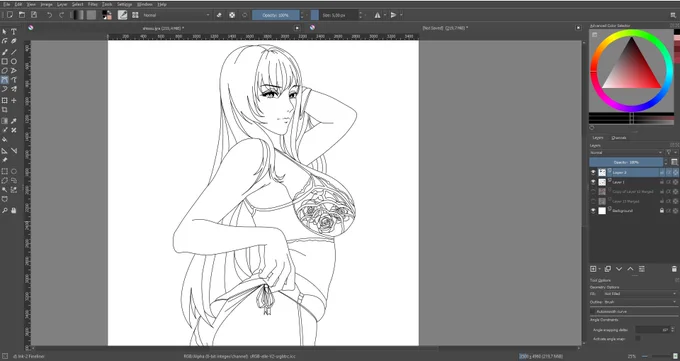The height and width of the screenshot is (361, 680).
Task: Toggle the lock on Background layer
Action: pyautogui.click(x=662, y=210)
